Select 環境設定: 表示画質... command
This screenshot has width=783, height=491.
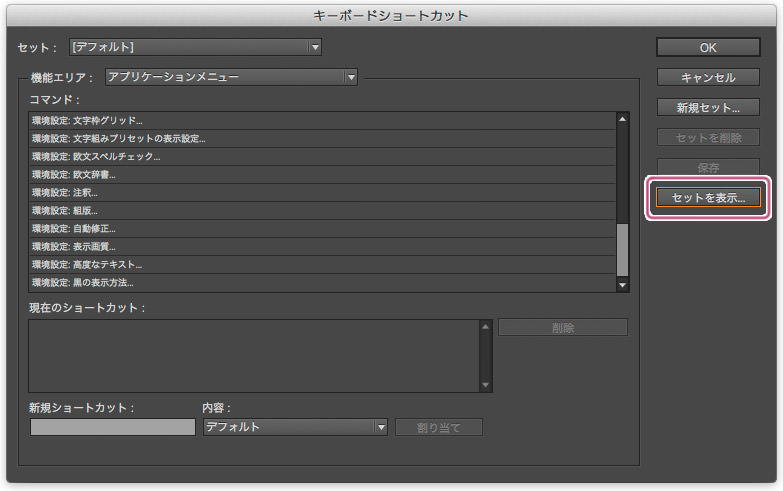point(323,247)
